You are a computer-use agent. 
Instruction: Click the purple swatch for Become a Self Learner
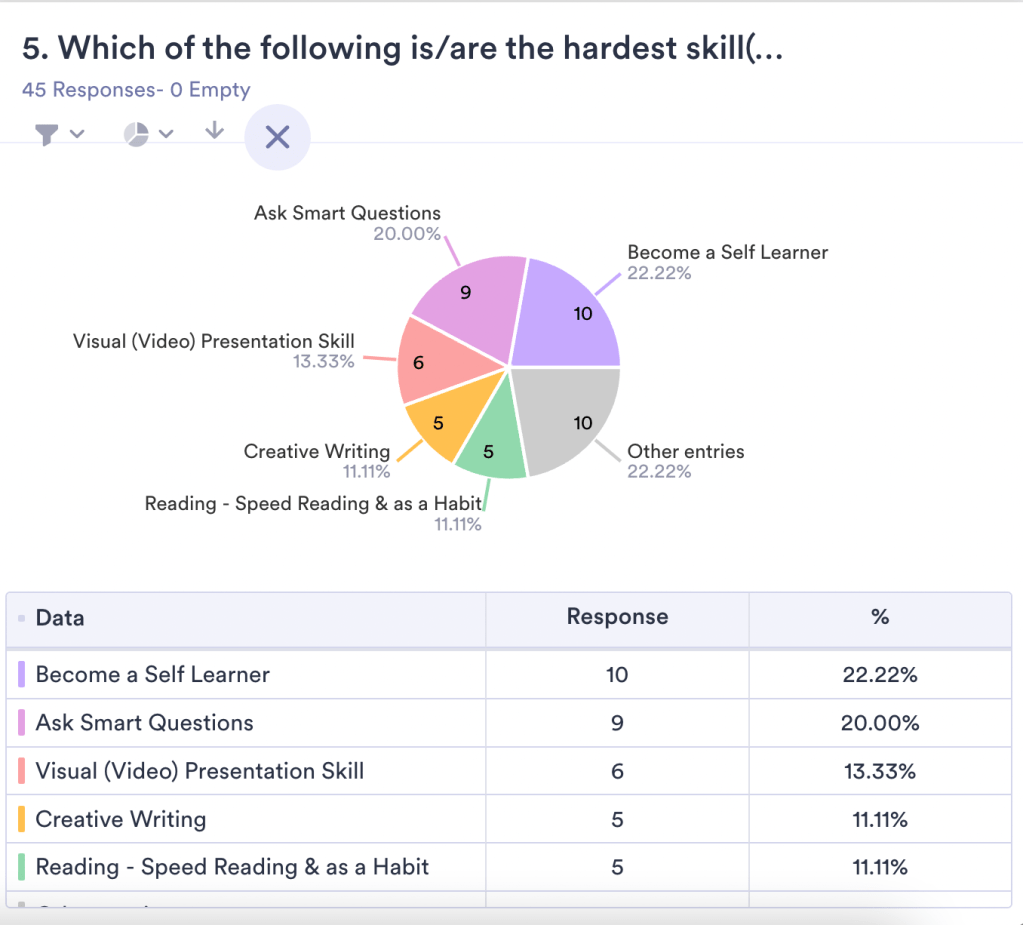[22, 675]
